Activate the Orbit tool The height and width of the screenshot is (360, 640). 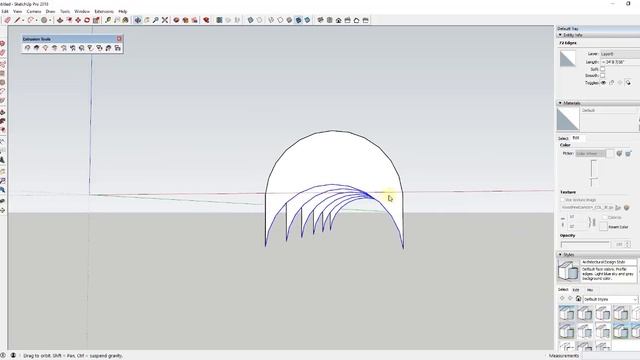[138, 20]
